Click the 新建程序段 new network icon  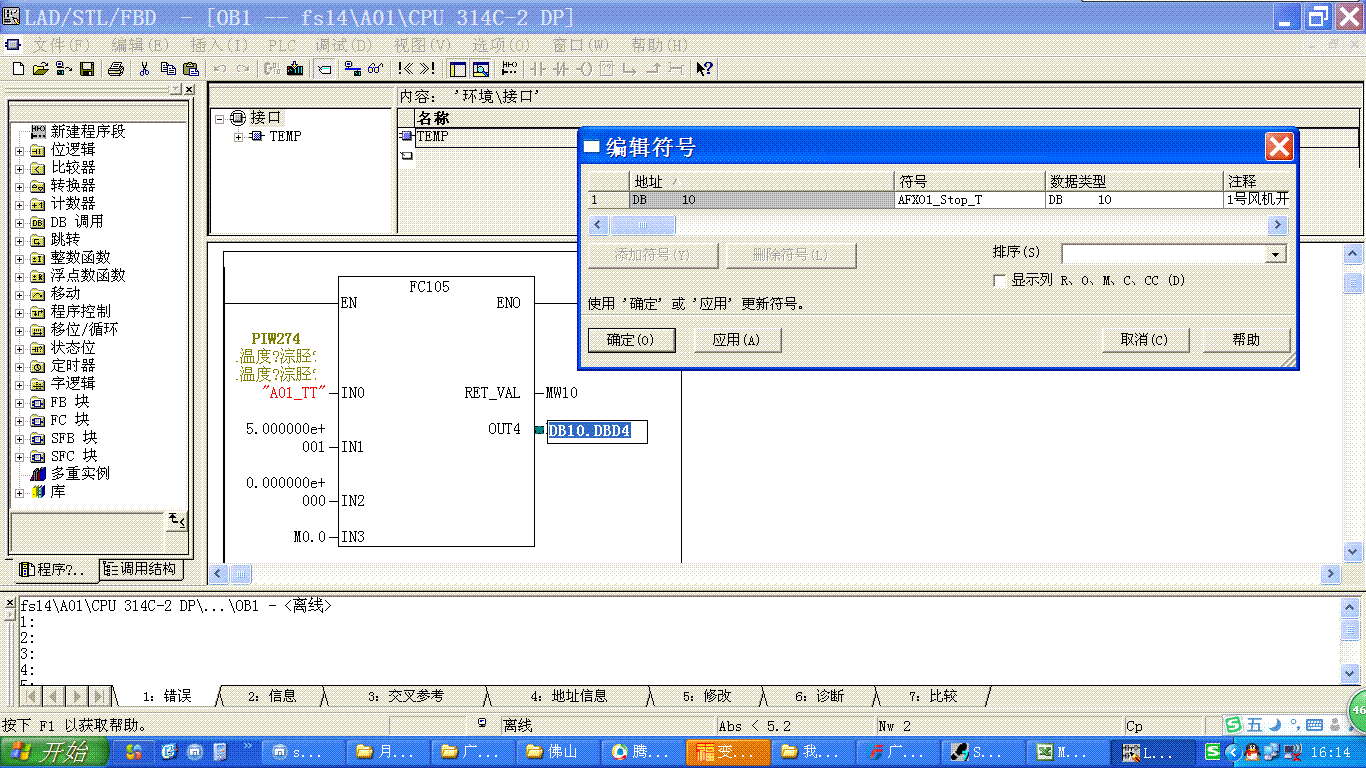38,132
